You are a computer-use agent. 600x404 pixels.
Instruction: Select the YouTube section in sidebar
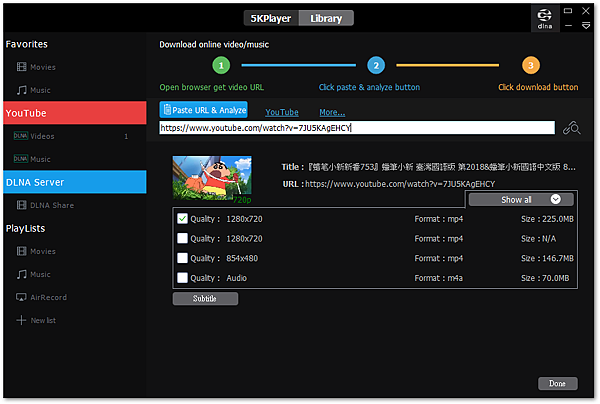pos(75,113)
